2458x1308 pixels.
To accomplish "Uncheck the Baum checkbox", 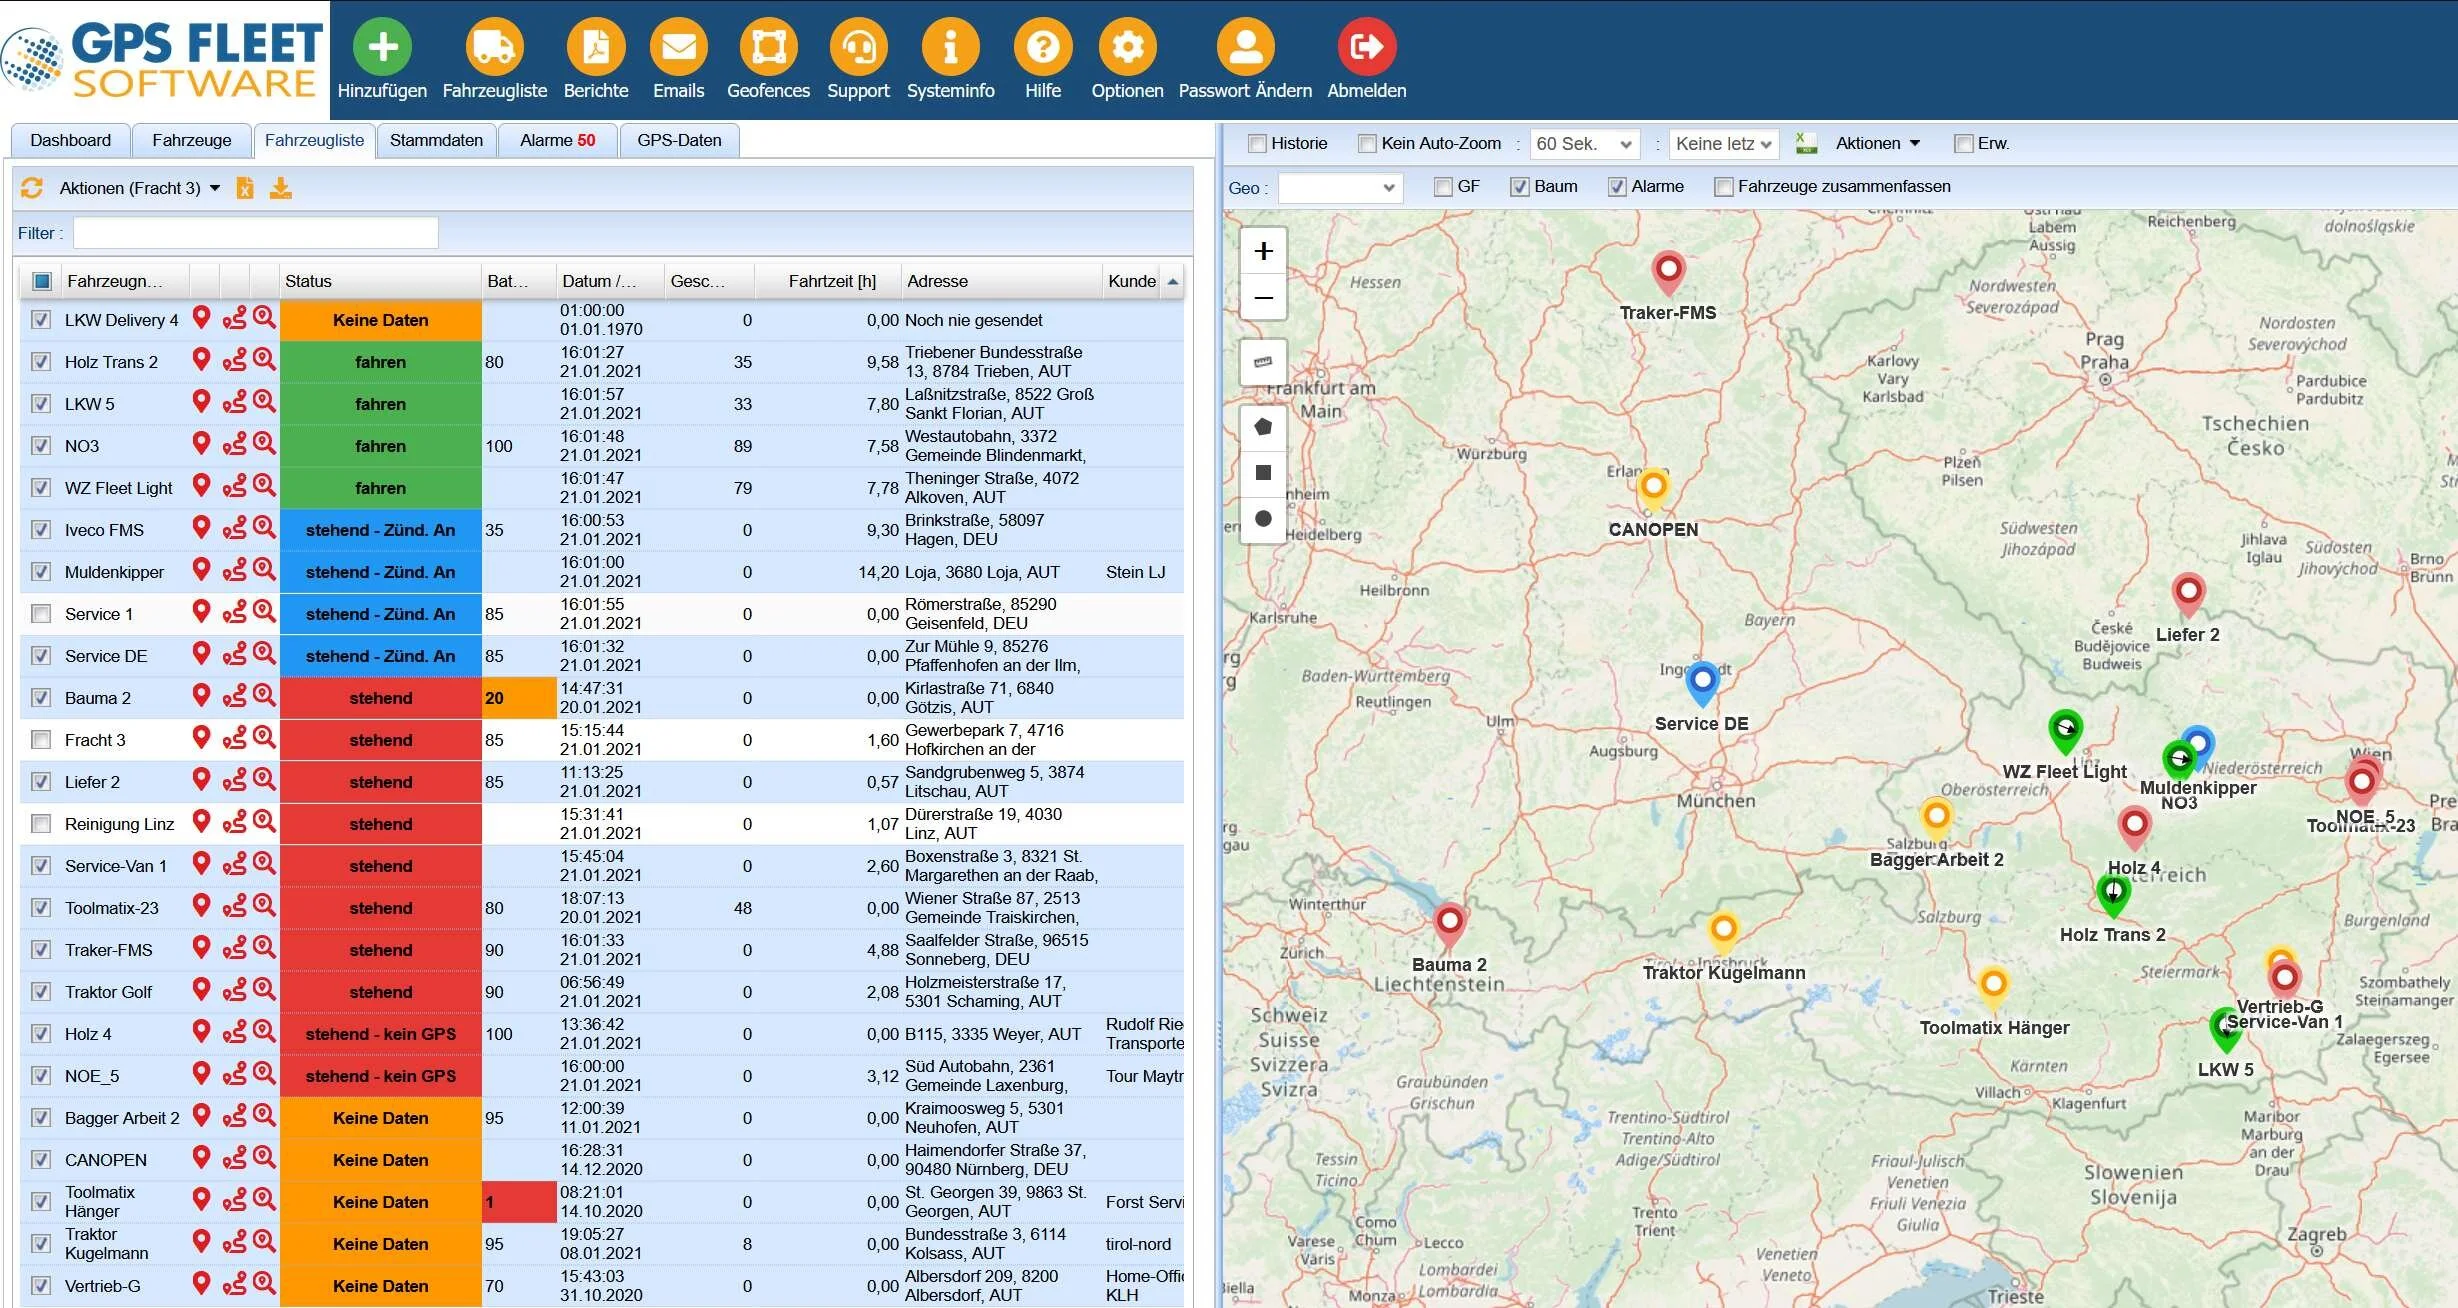I will click(1522, 186).
